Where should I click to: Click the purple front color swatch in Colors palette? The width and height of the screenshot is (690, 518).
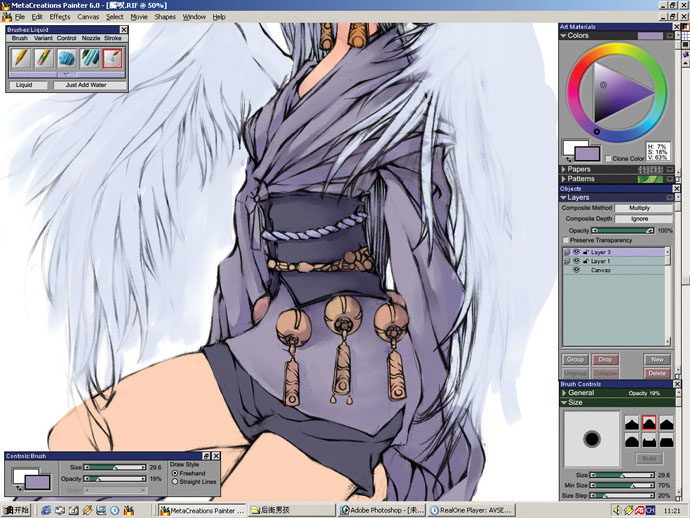pos(587,154)
